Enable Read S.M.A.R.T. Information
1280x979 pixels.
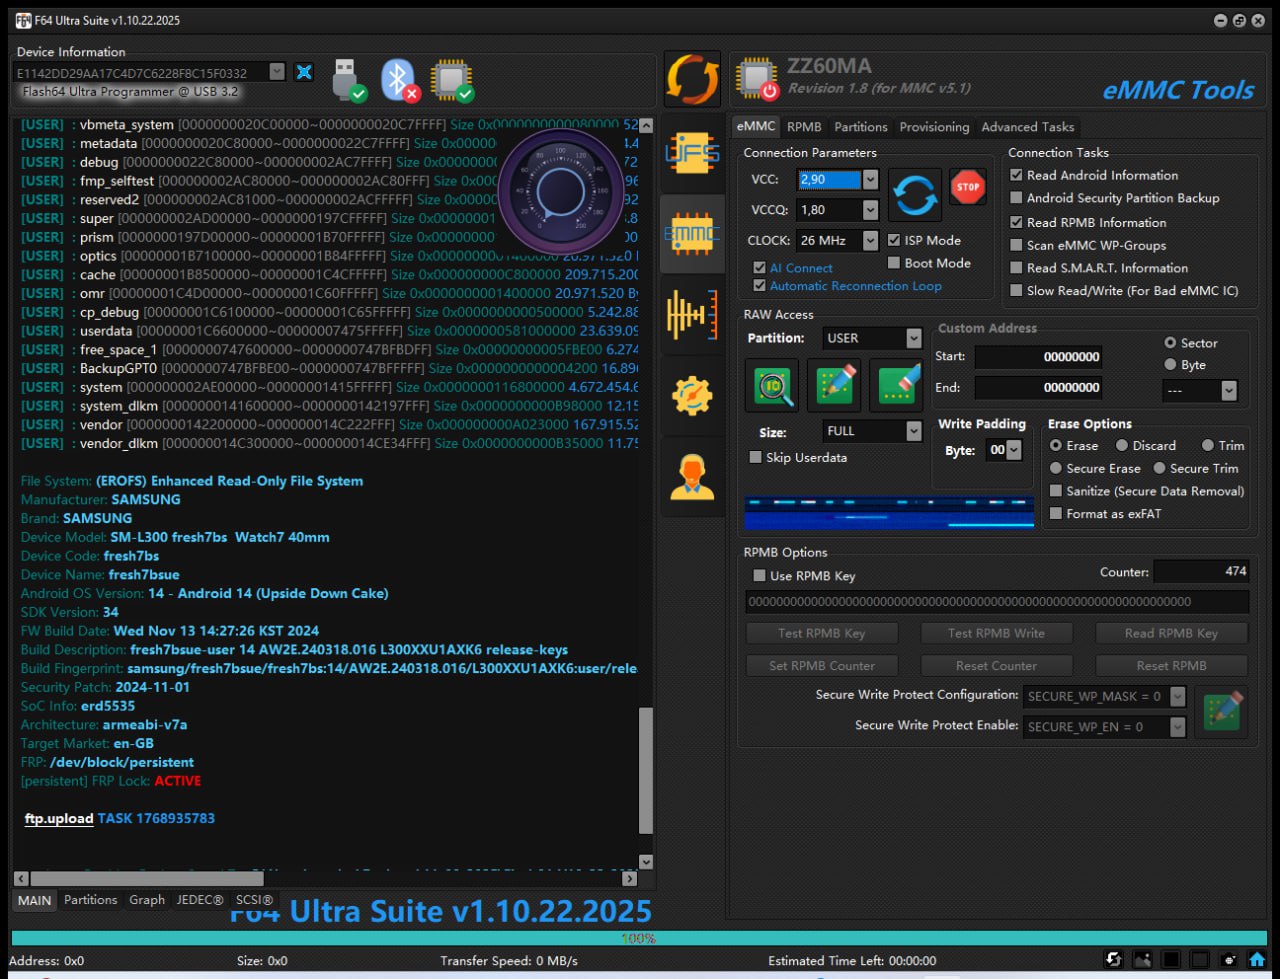click(1016, 268)
